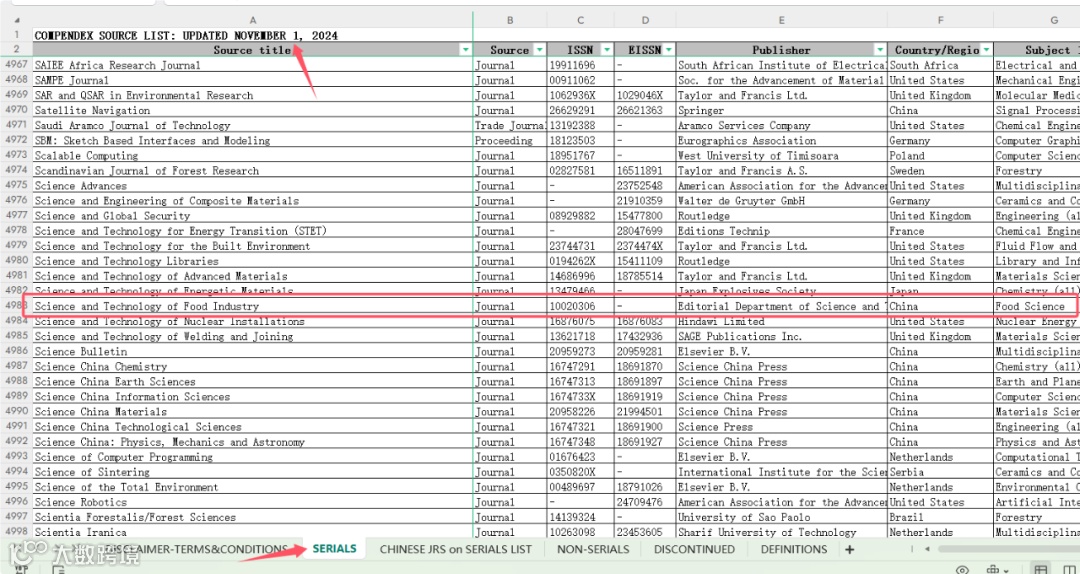Select the South Africa country cell
Image resolution: width=1080 pixels, height=574 pixels.
[940, 65]
